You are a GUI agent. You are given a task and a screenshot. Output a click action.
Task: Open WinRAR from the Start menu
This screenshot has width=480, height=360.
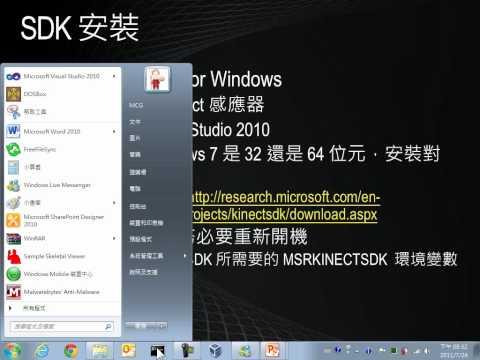tap(62, 238)
